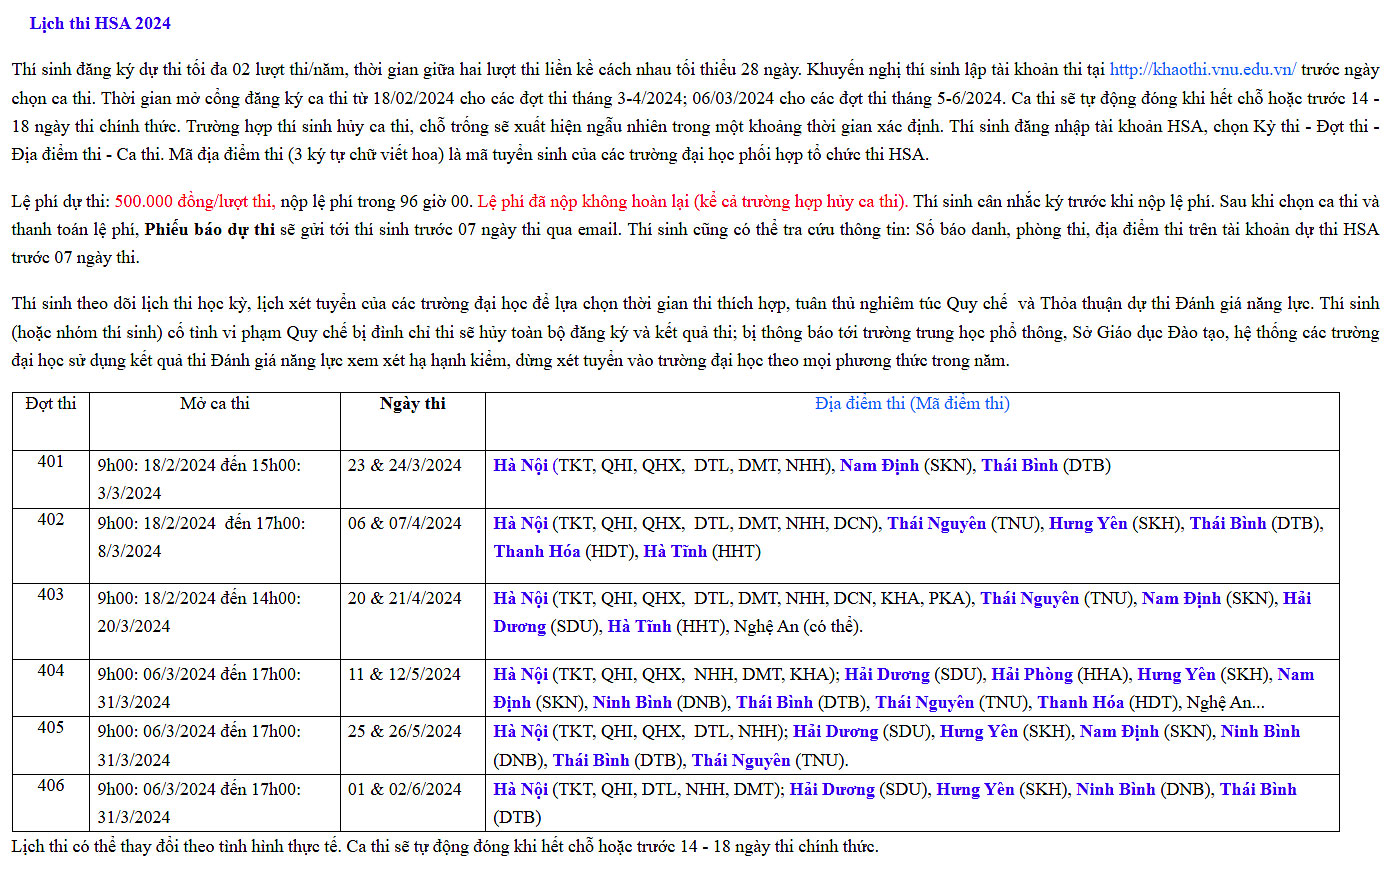
Task: Open 'Hà Nội' link in round 403
Action: coord(521,599)
